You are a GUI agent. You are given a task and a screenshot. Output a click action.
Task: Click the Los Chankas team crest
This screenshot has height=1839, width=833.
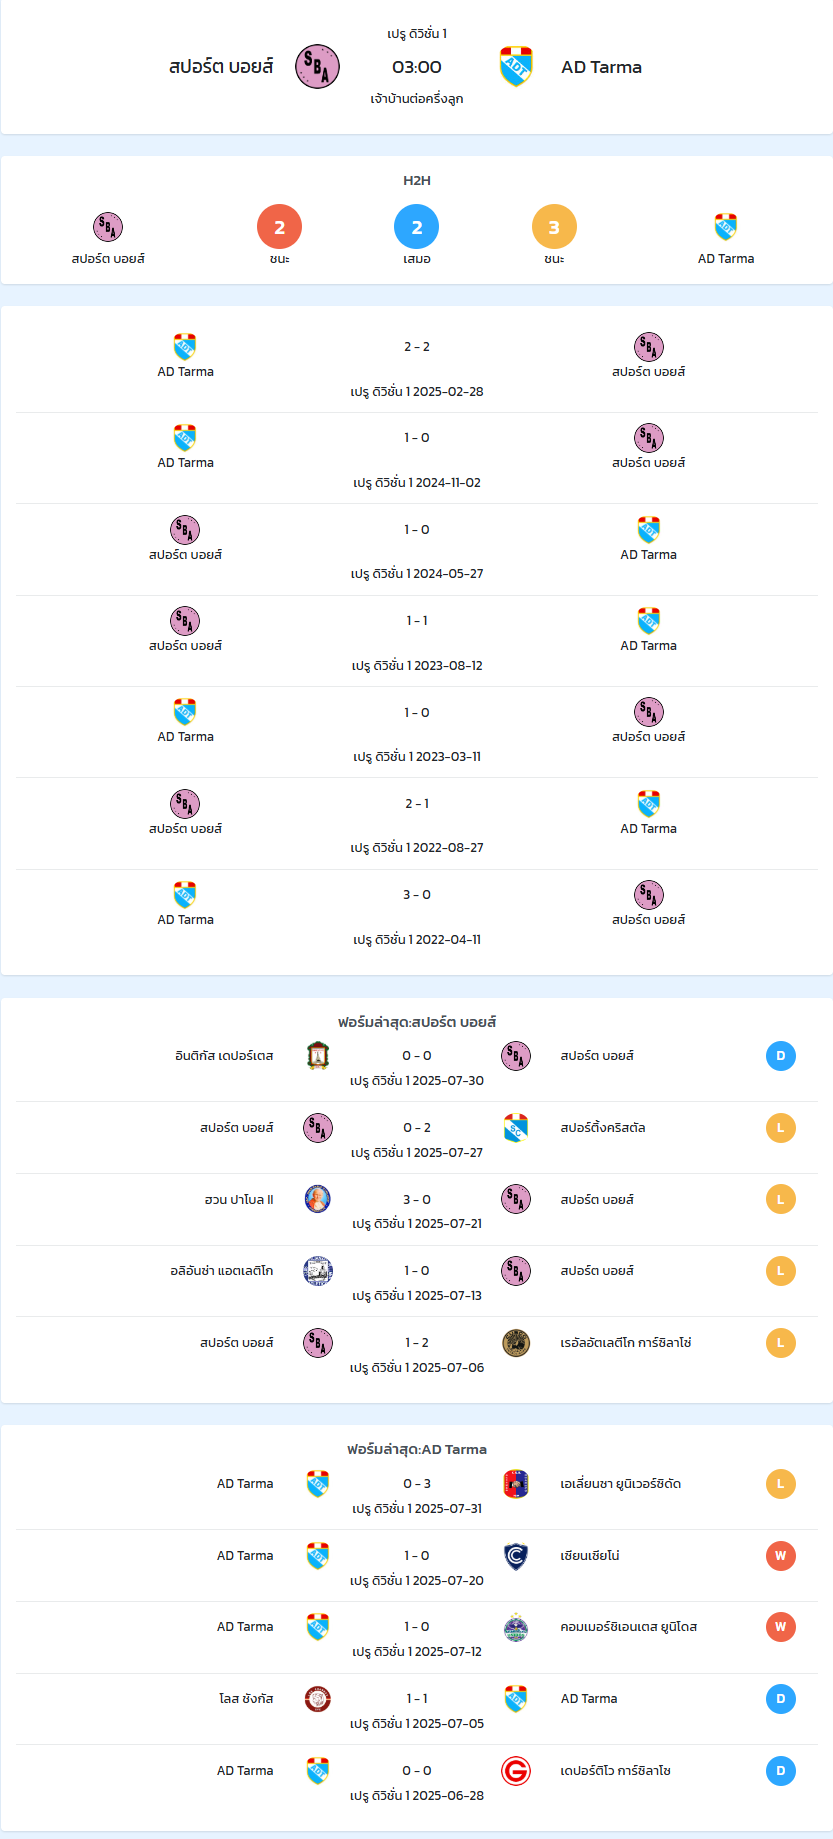[318, 1699]
